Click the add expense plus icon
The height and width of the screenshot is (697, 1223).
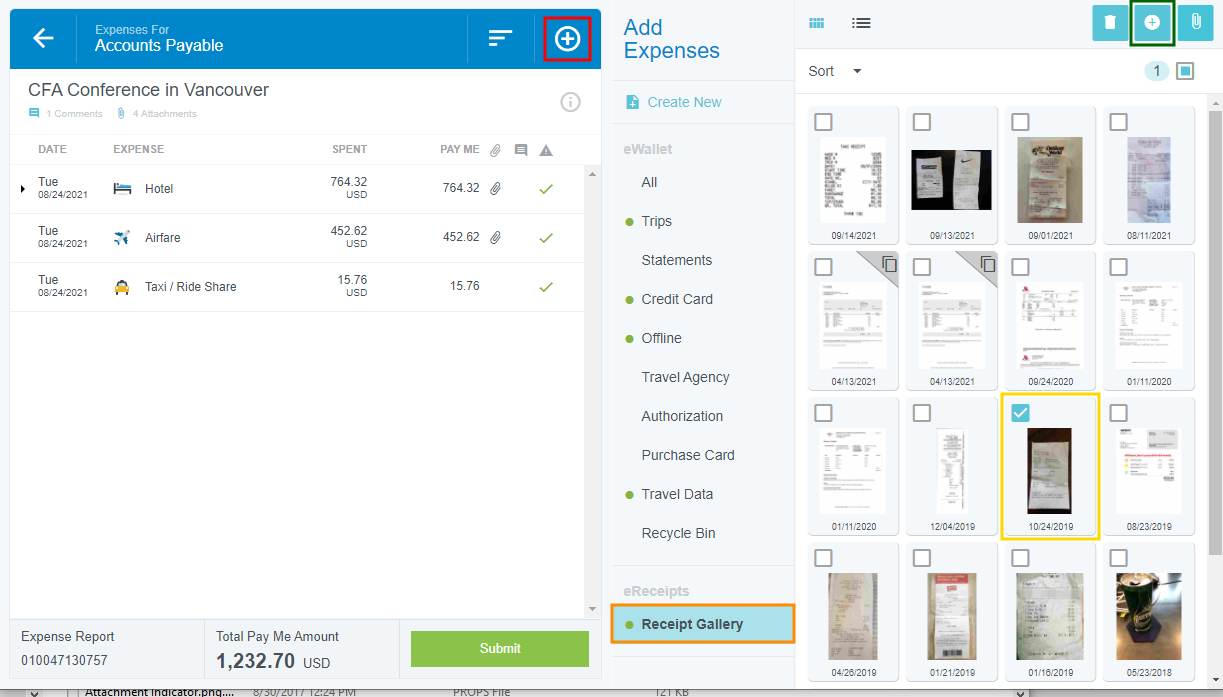tap(567, 38)
